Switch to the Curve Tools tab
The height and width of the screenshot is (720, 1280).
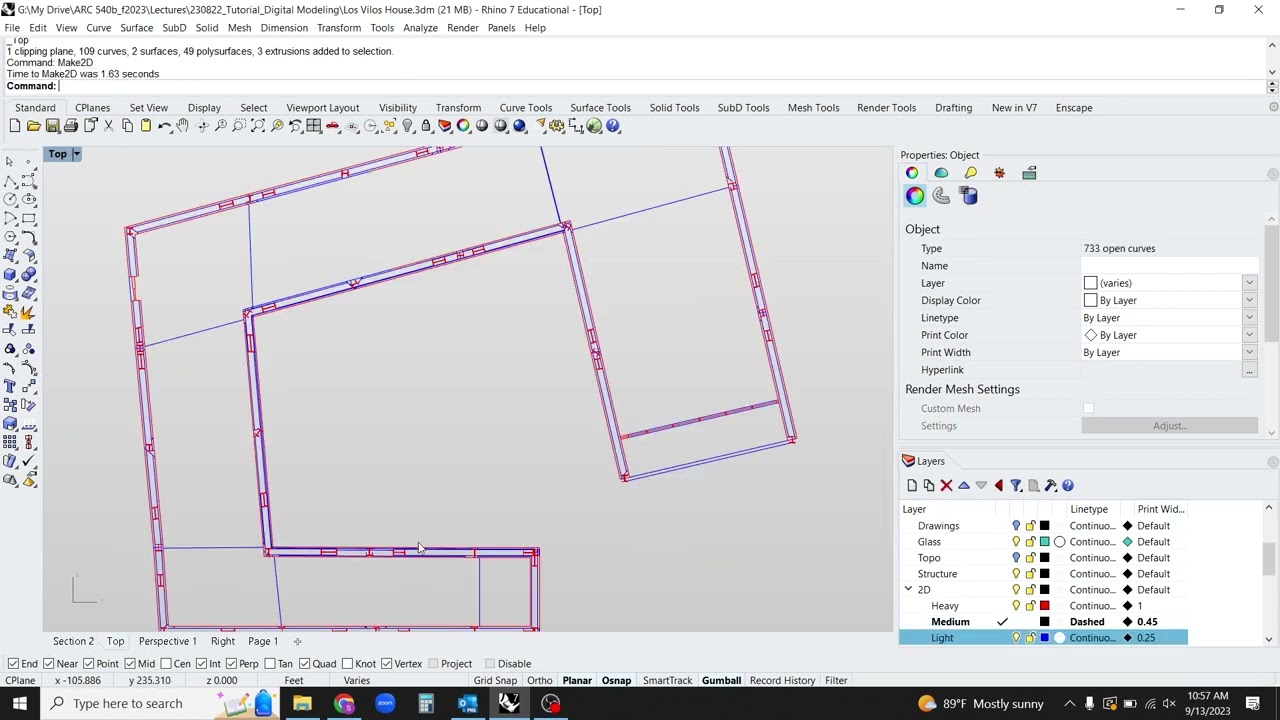[x=525, y=108]
